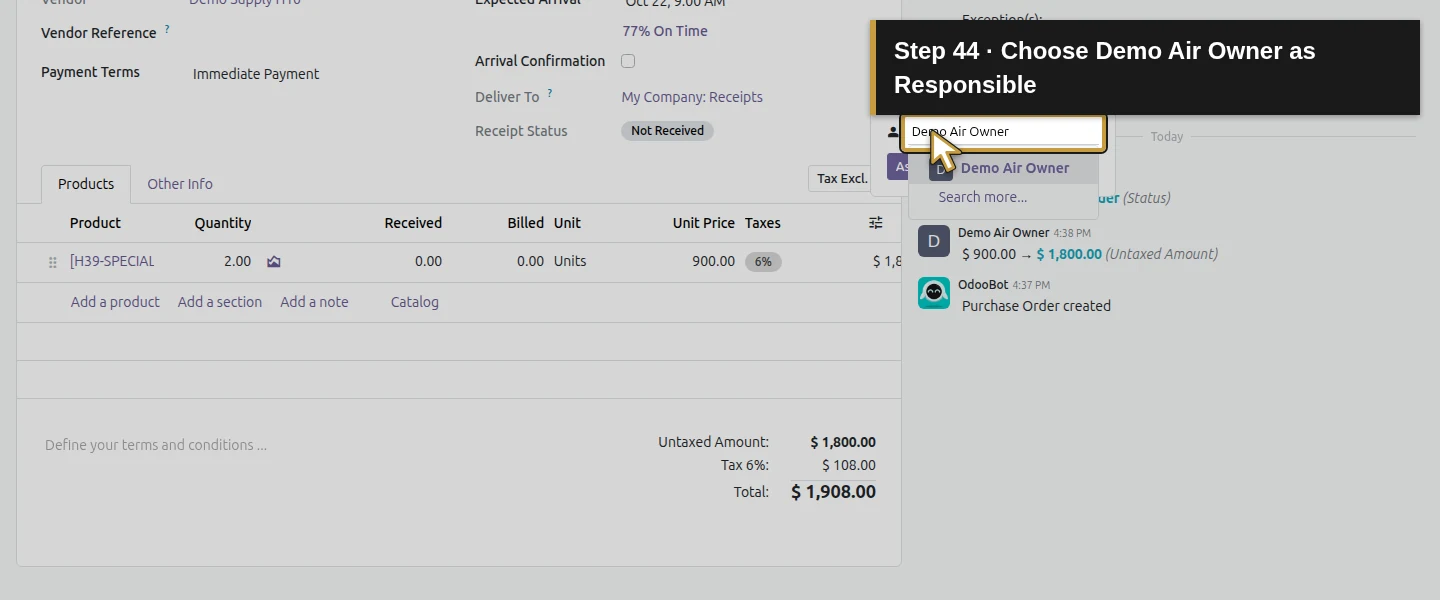The image size is (1440, 600).
Task: Open the Deliver To field My Company: Receipts
Action: 692,97
